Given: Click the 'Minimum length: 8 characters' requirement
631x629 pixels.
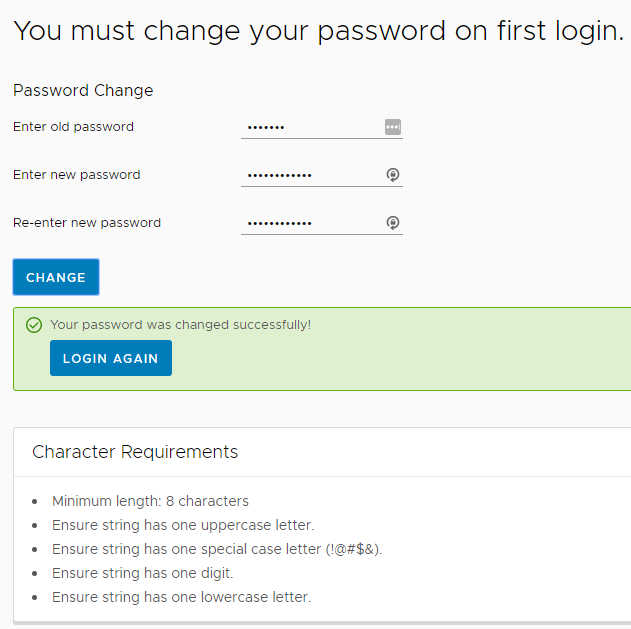Looking at the screenshot, I should pyautogui.click(x=151, y=501).
